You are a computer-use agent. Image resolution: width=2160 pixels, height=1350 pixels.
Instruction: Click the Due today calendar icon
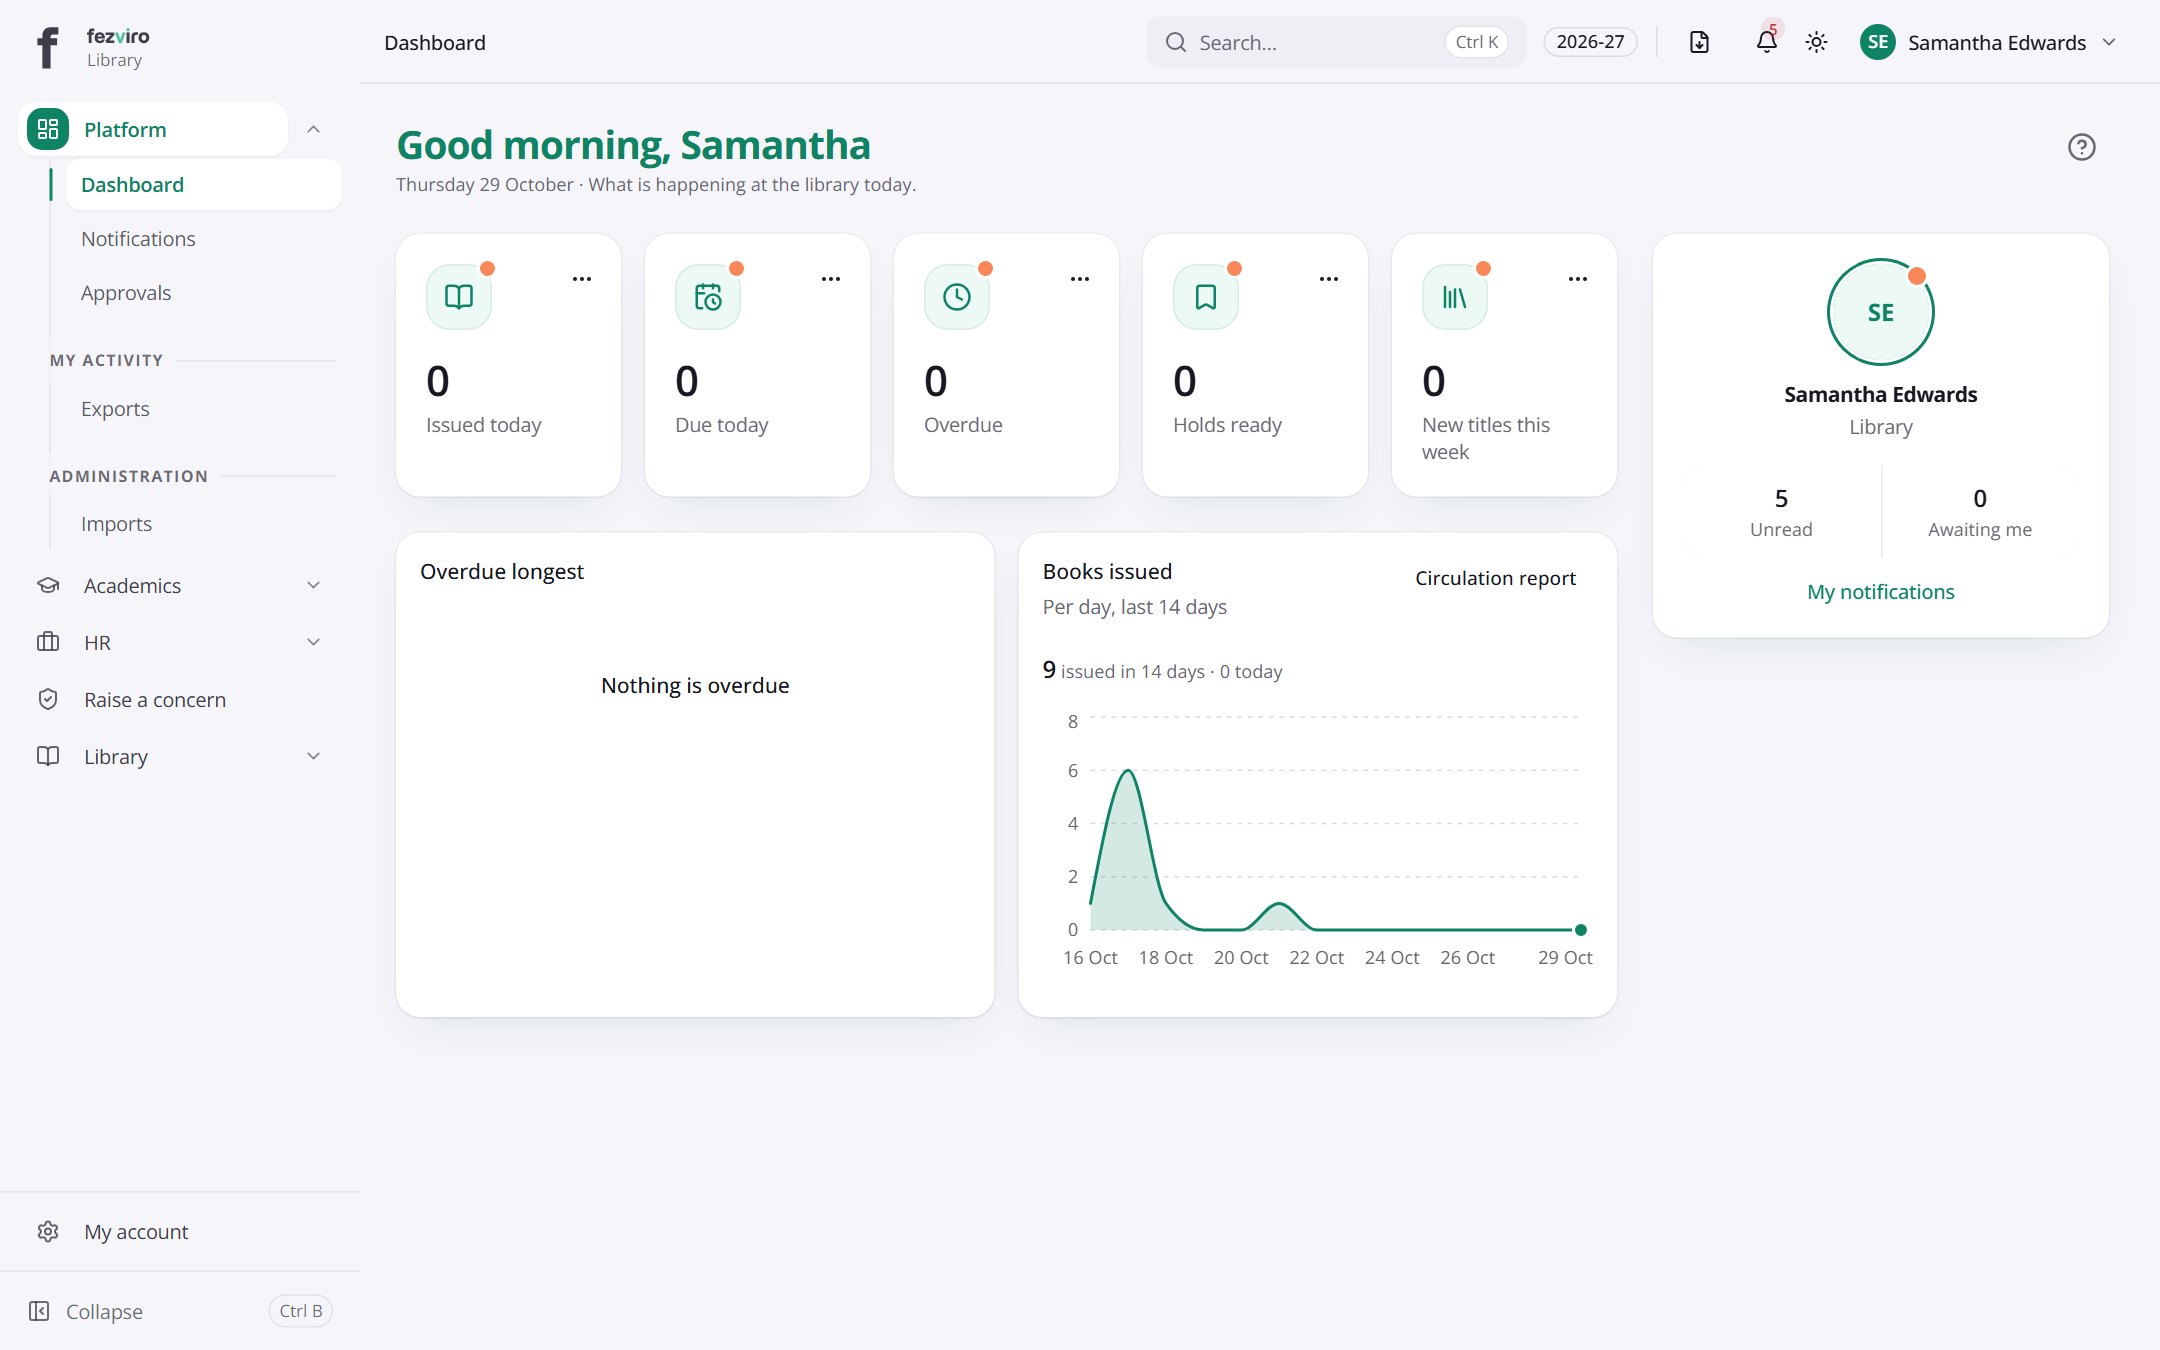(x=708, y=297)
